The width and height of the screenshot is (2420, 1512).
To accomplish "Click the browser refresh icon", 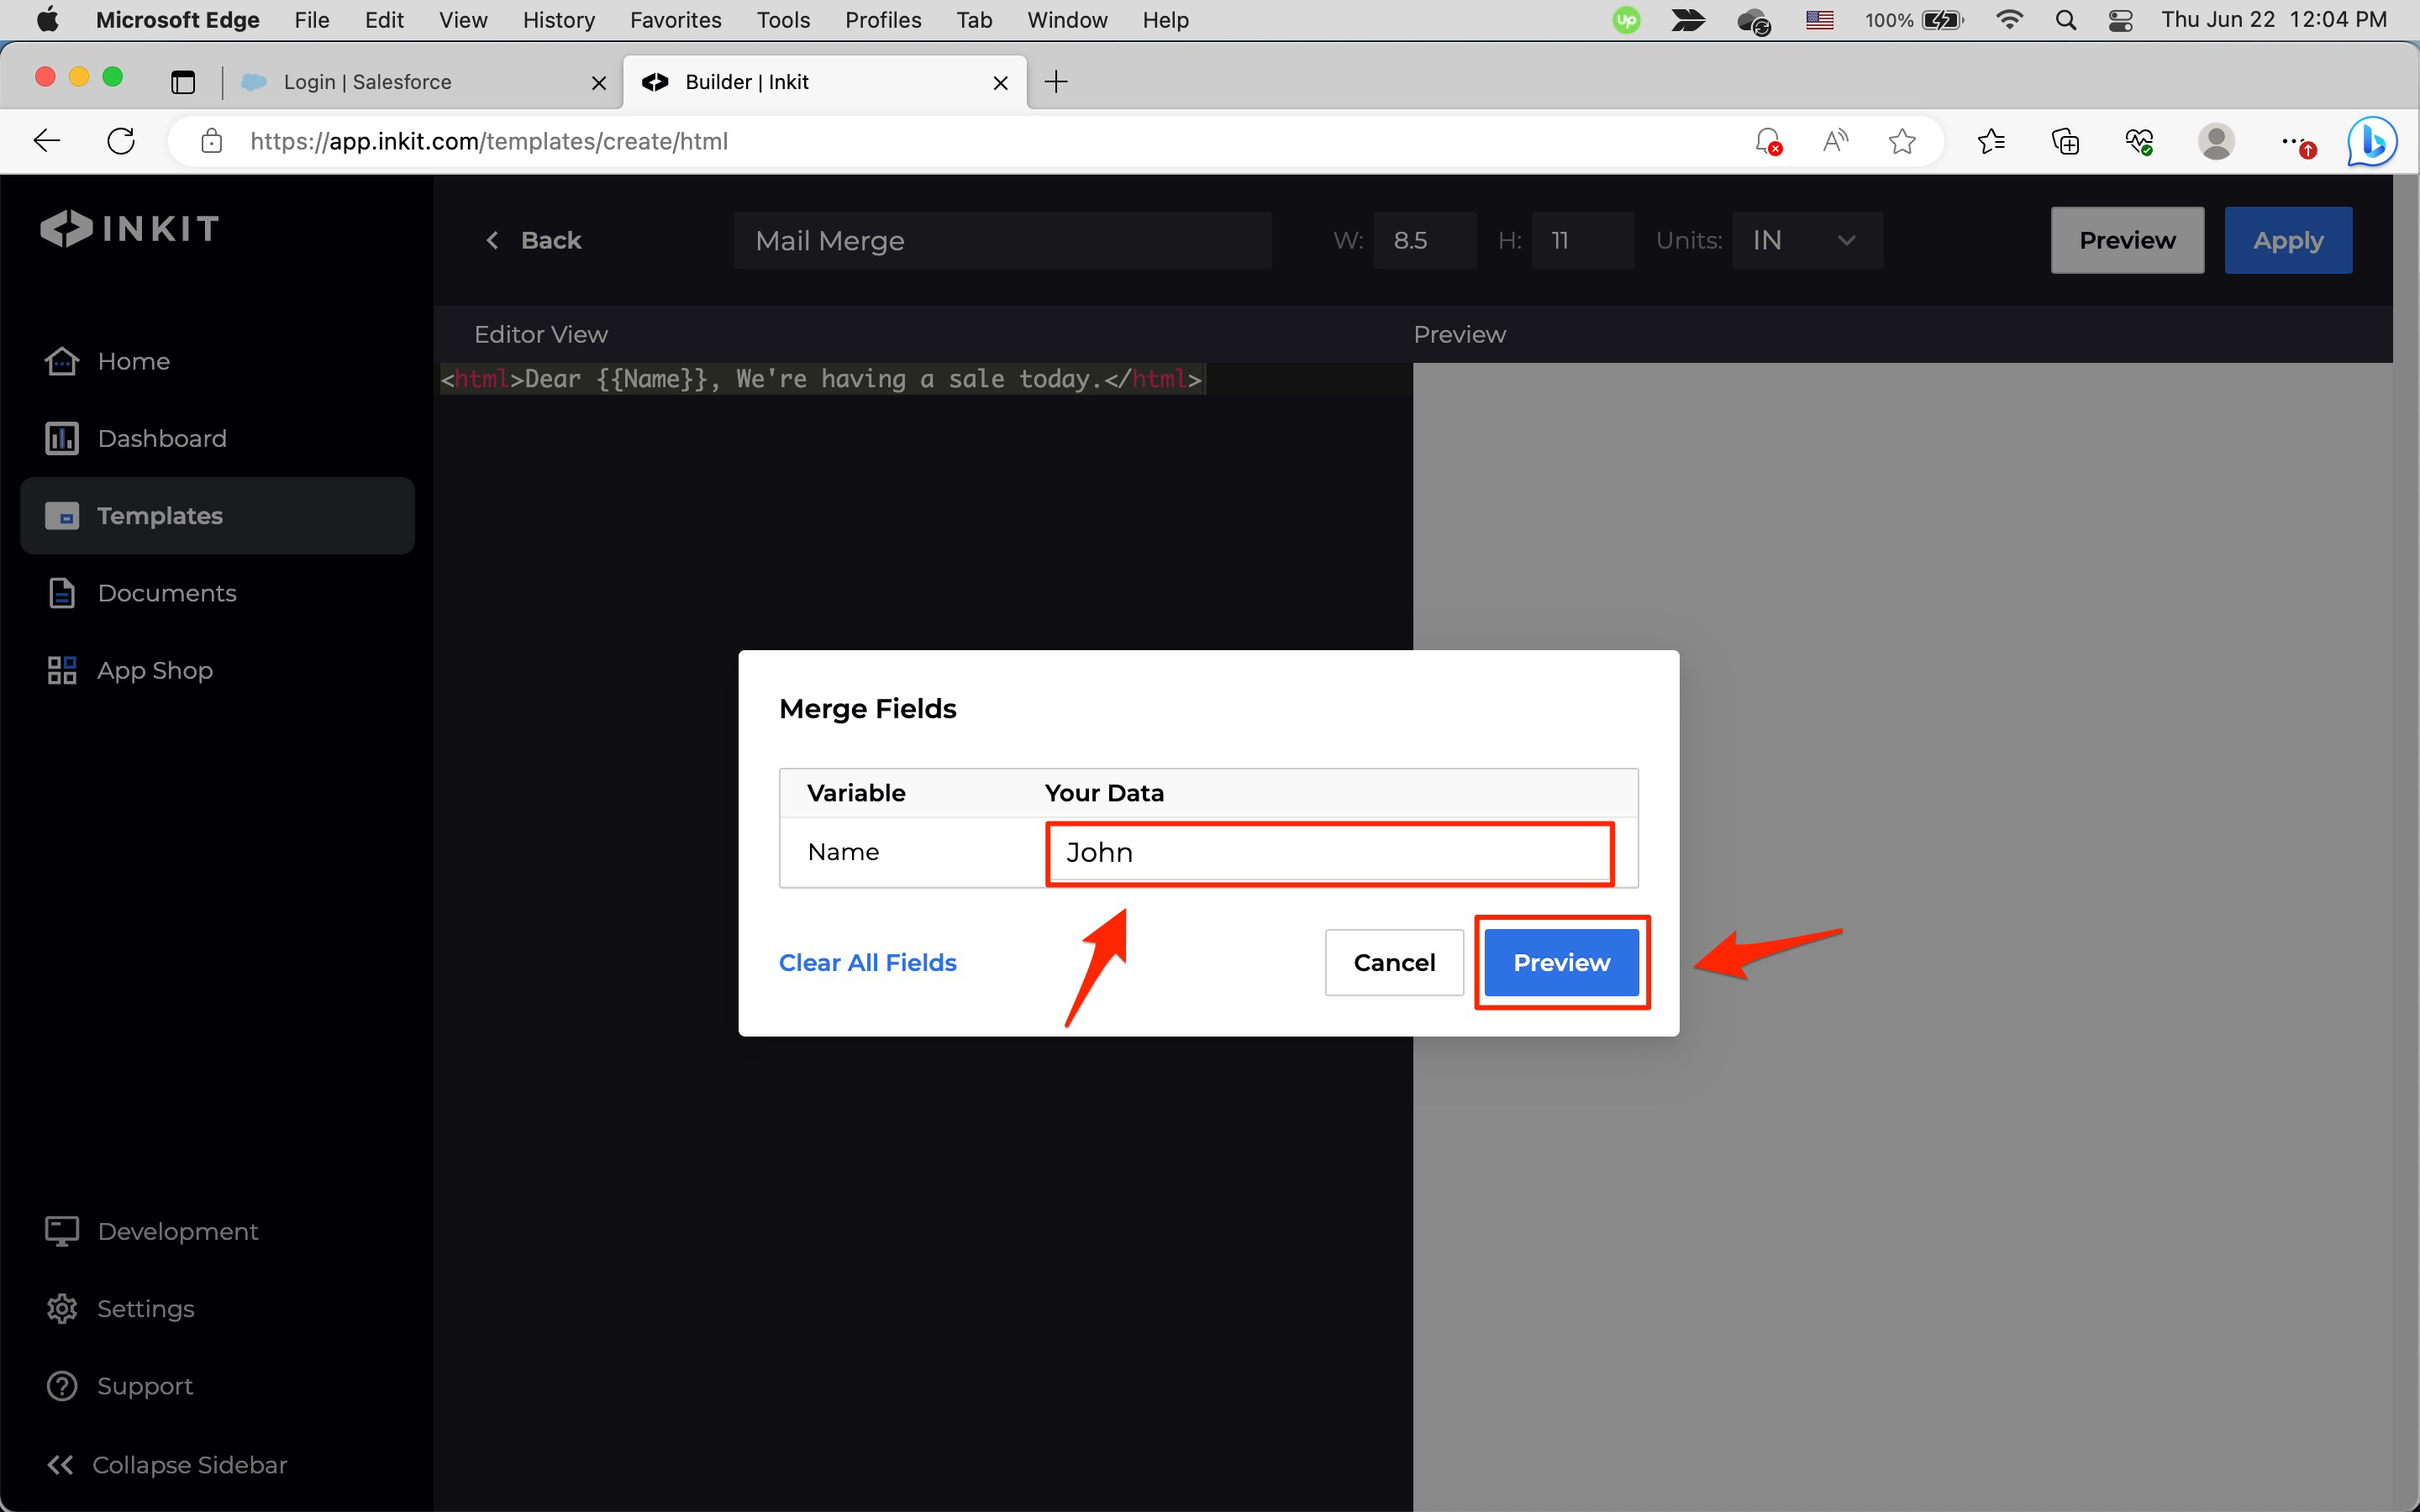I will [x=121, y=141].
